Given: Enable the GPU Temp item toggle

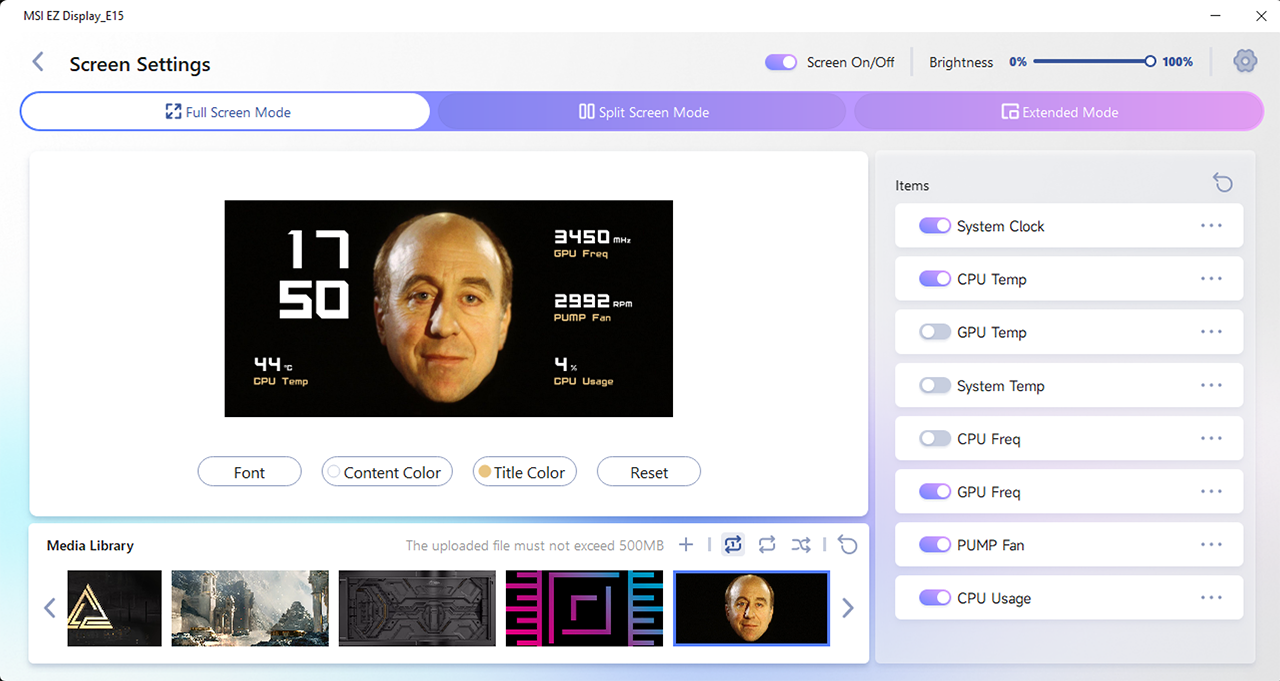Looking at the screenshot, I should tap(935, 332).
